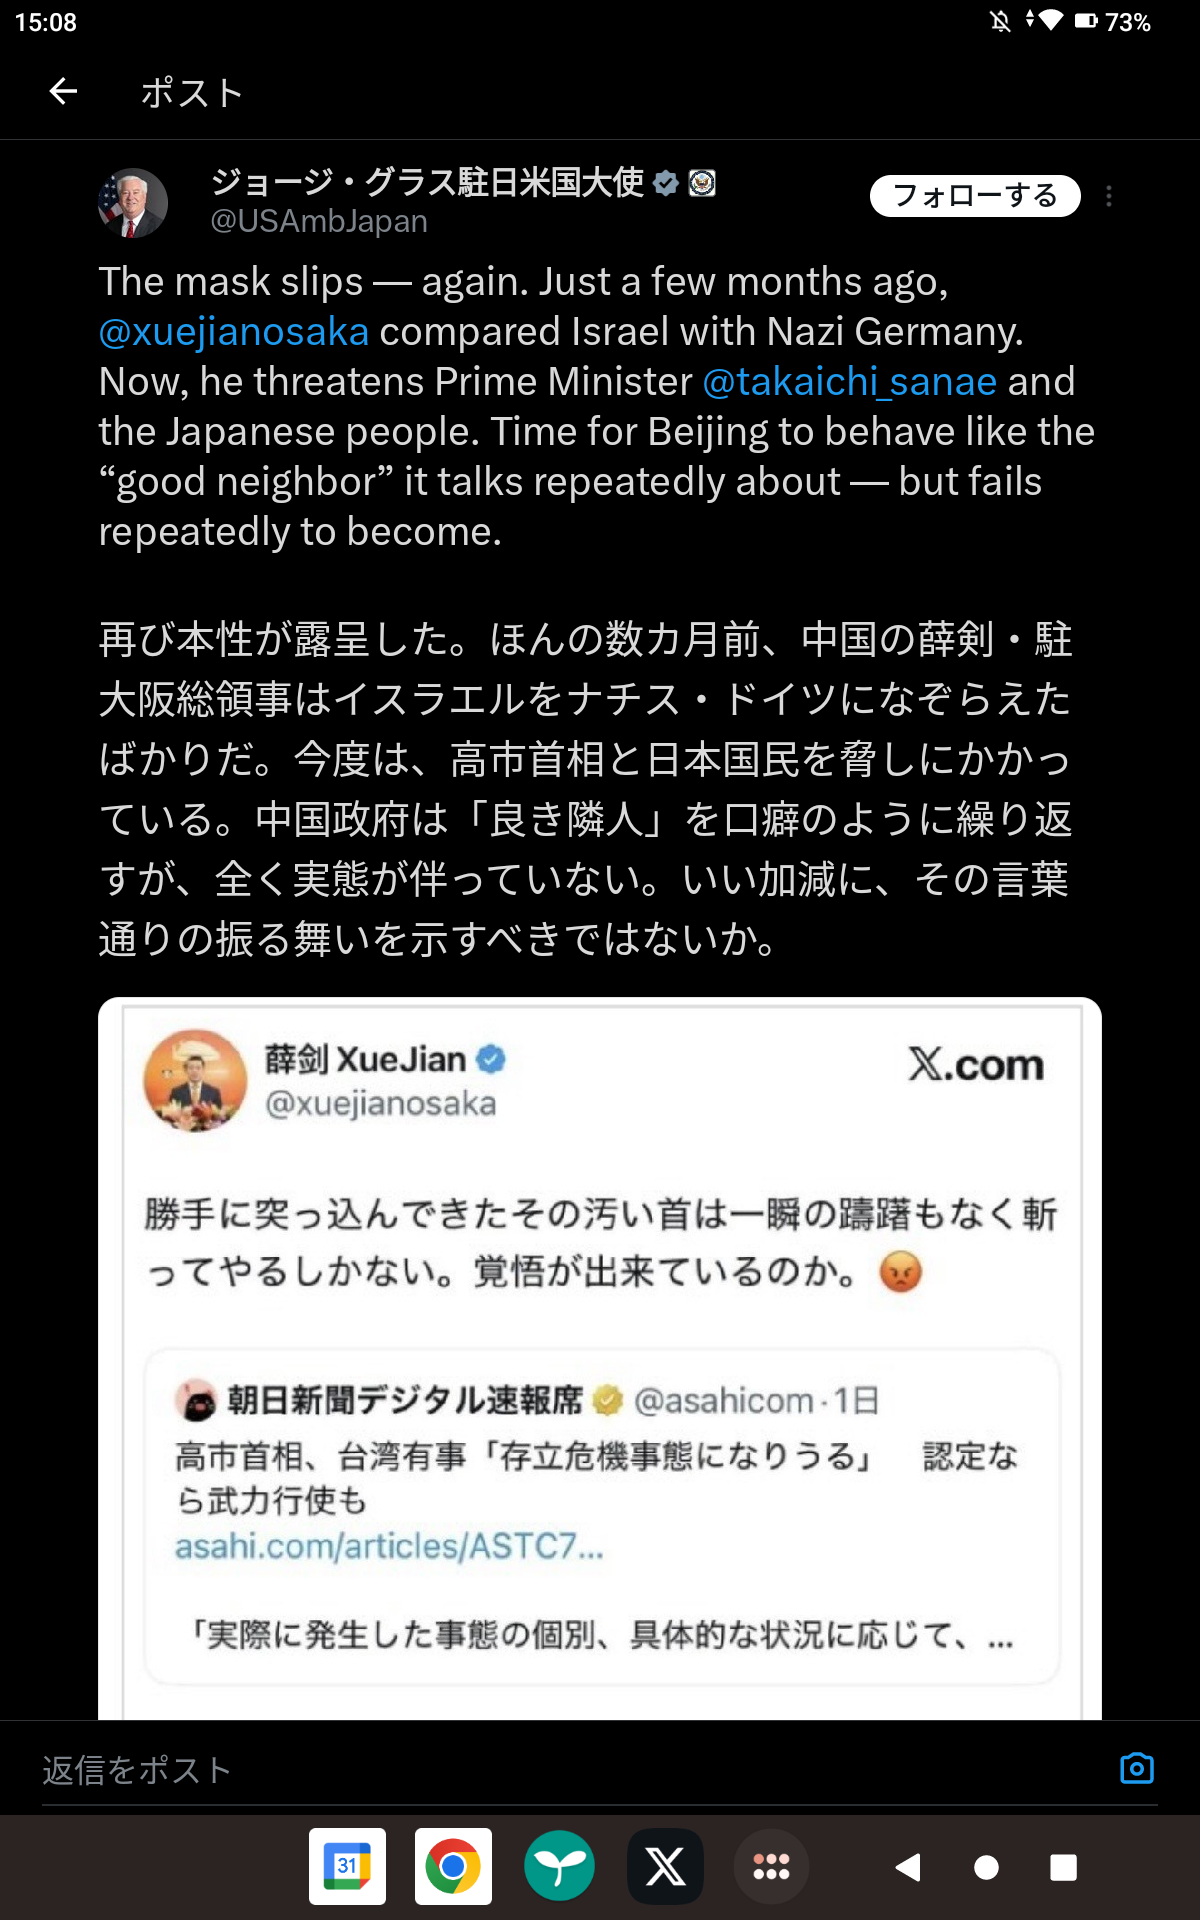Screen dimensions: 1200x1920
Task: Open the green sprout app in taskbar
Action: 559,1866
